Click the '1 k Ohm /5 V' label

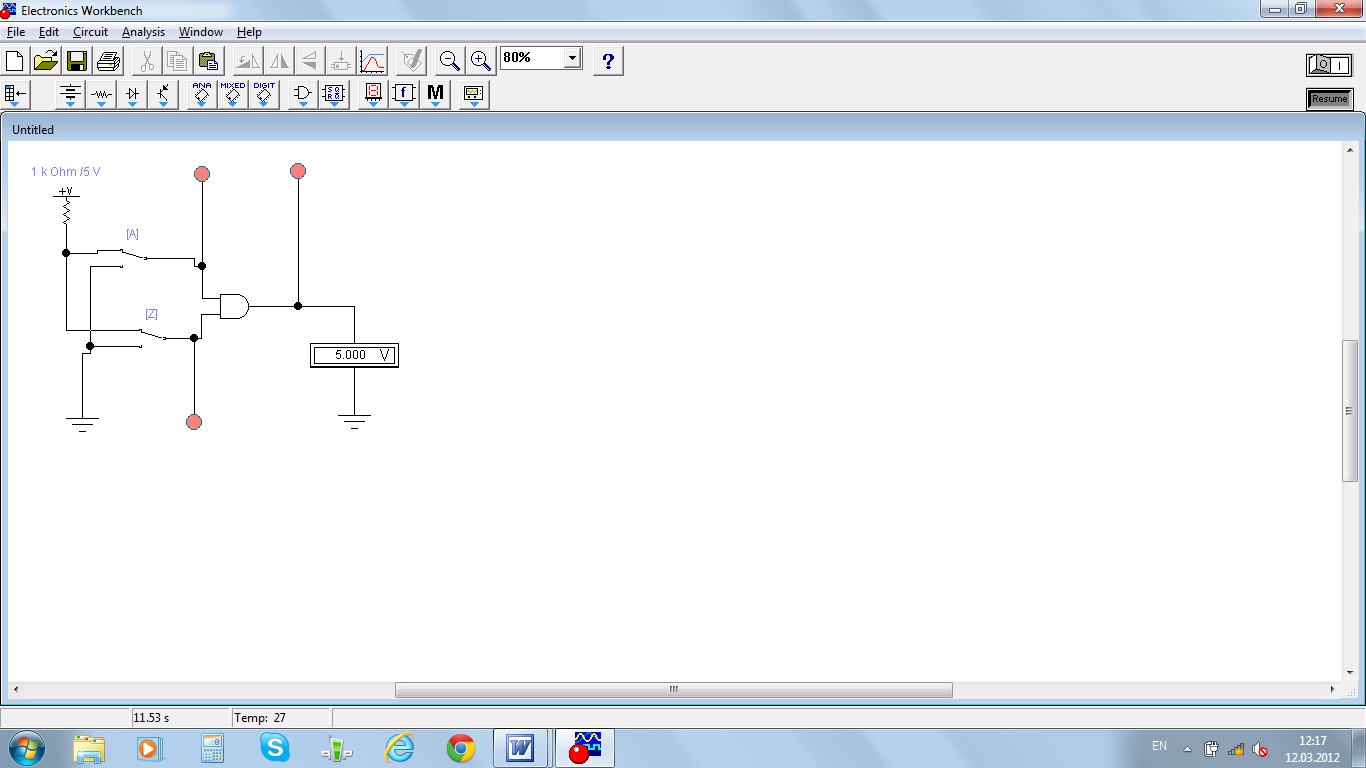pos(66,172)
